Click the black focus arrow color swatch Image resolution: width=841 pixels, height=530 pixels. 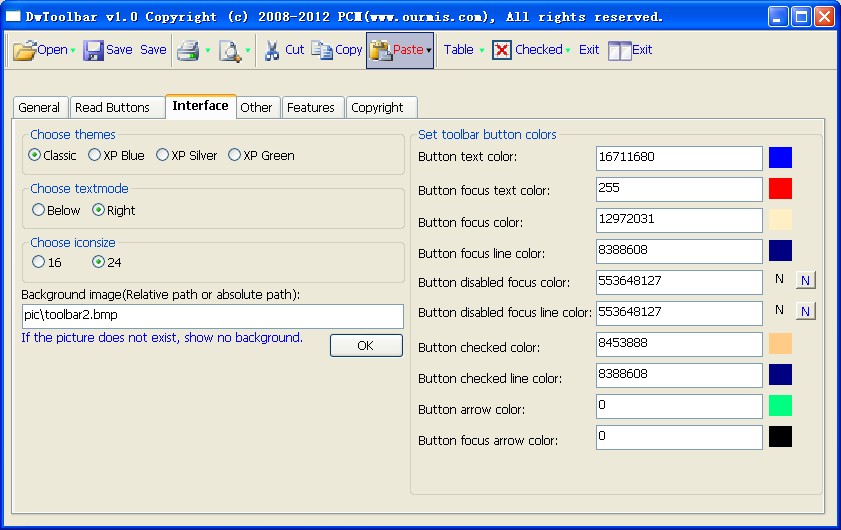coord(780,437)
